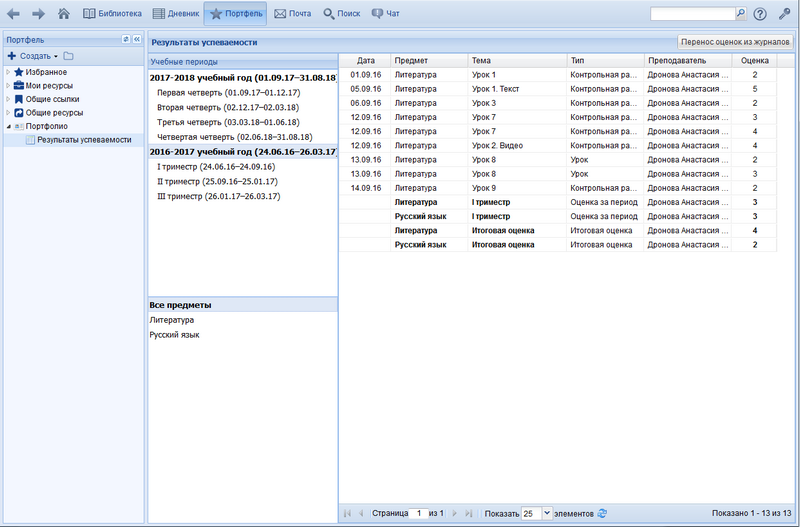Click the top search input field
Image resolution: width=800 pixels, height=527 pixels.
pyautogui.click(x=691, y=14)
